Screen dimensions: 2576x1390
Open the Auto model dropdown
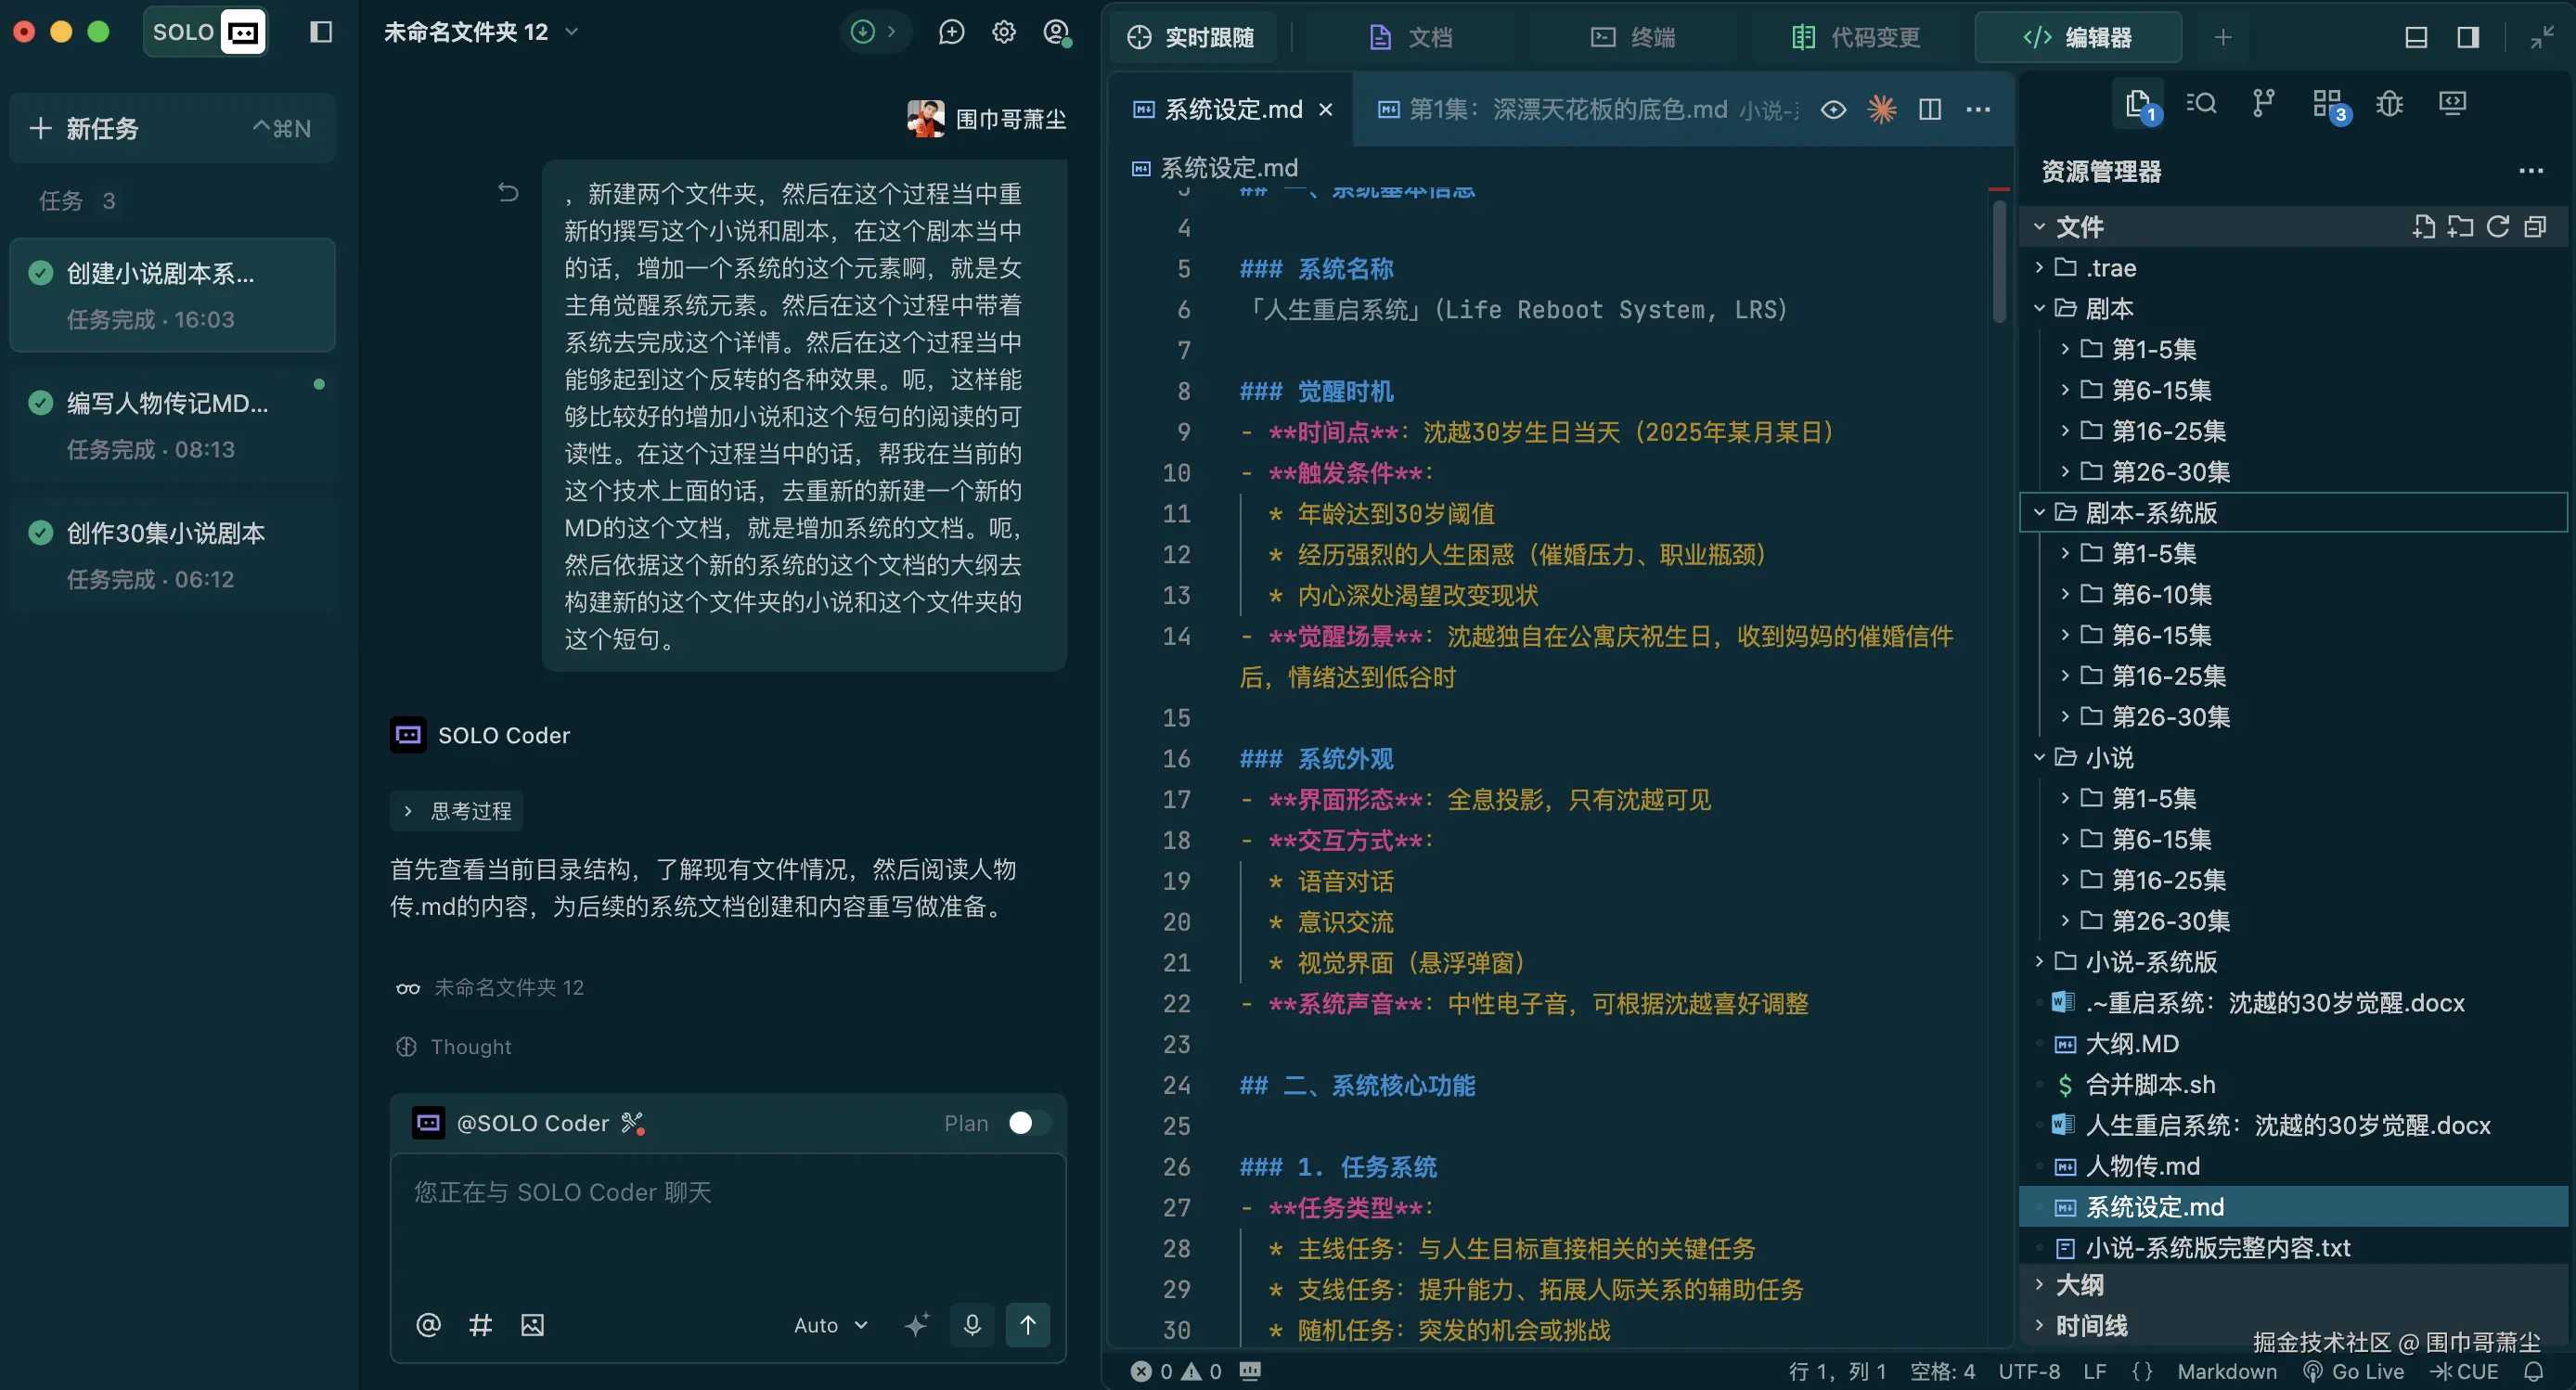point(828,1324)
